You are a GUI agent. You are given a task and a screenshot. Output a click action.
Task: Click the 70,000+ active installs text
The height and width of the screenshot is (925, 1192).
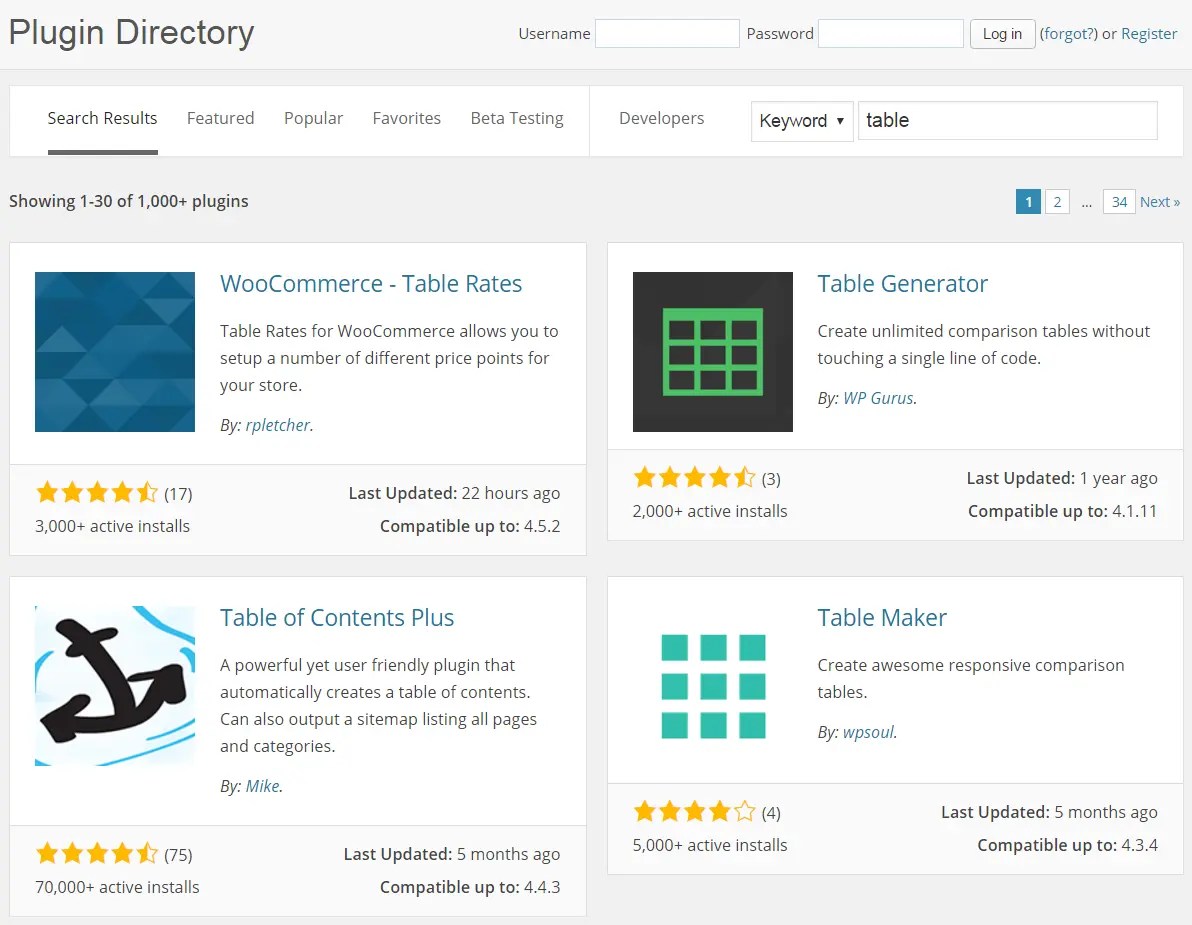[117, 887]
